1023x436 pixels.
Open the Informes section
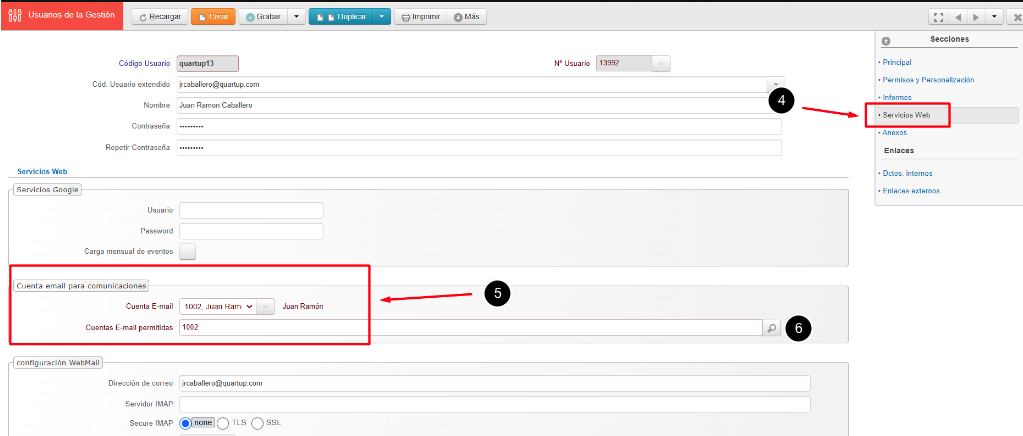pyautogui.click(x=895, y=97)
